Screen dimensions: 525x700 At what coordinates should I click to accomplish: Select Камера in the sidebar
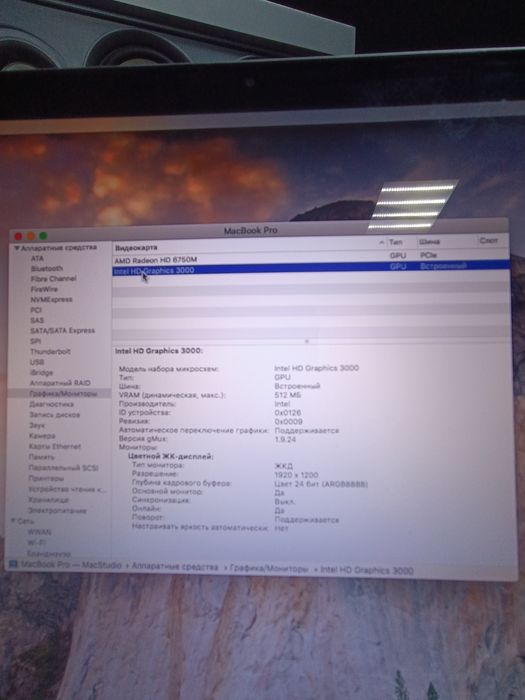coord(42,436)
